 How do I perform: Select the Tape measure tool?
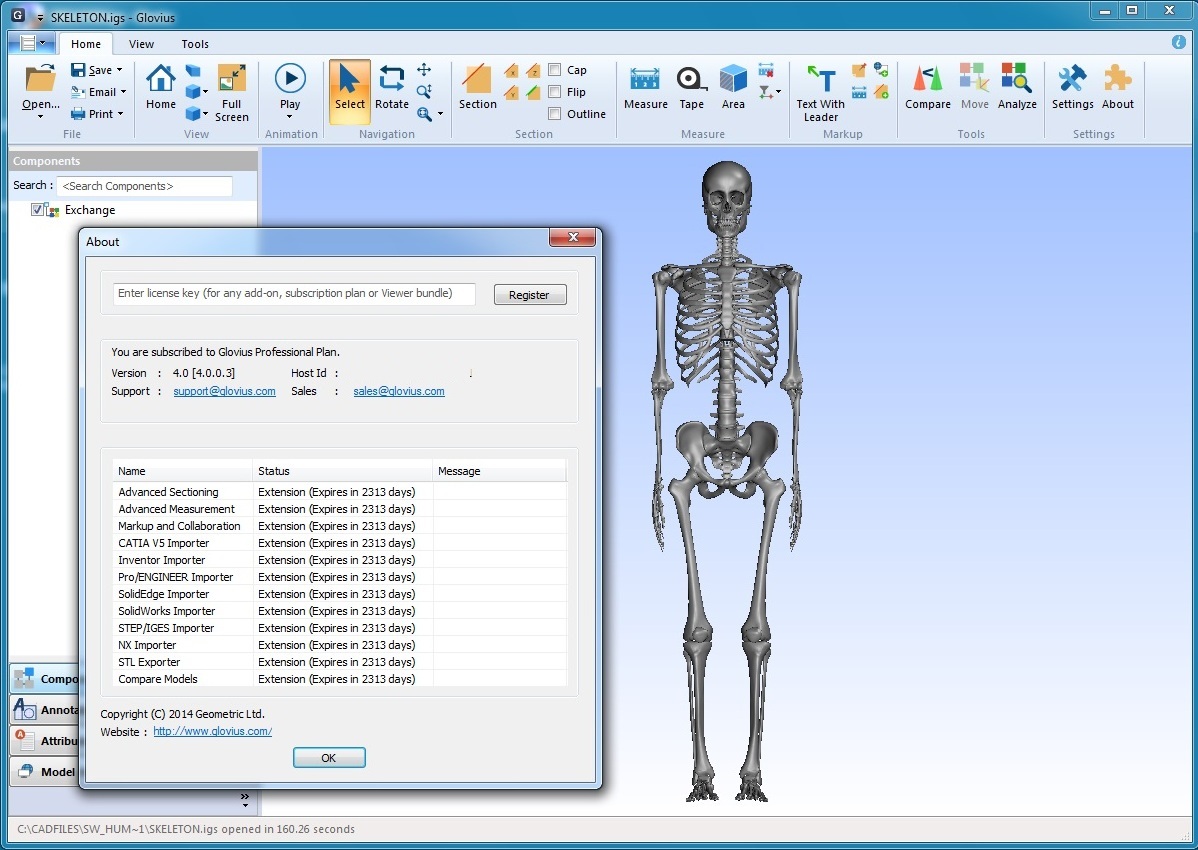pyautogui.click(x=691, y=87)
